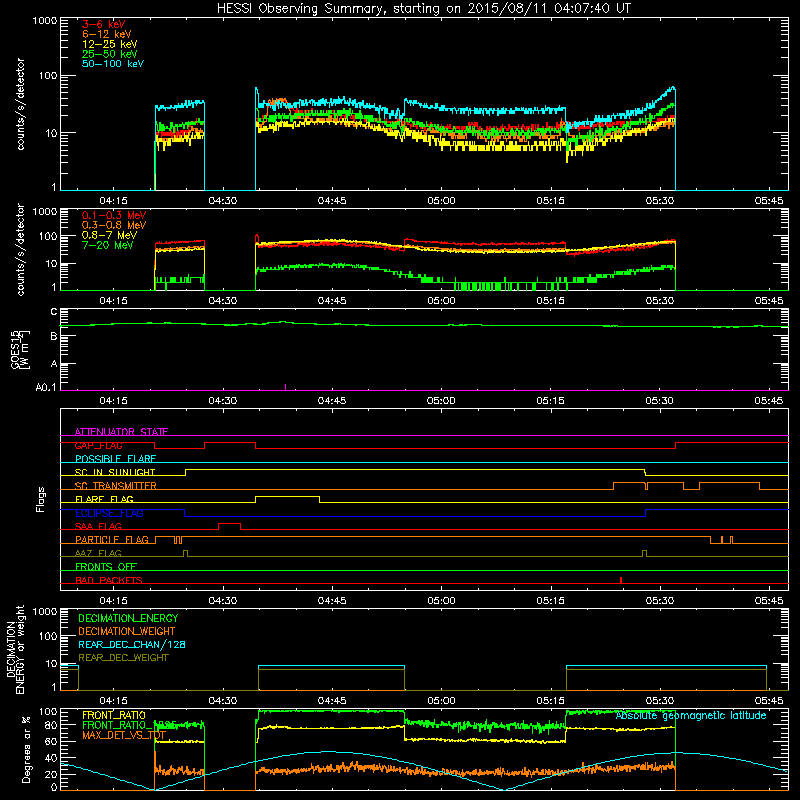Click the Degrees or % axis label
800x800 pixels.
[26, 748]
